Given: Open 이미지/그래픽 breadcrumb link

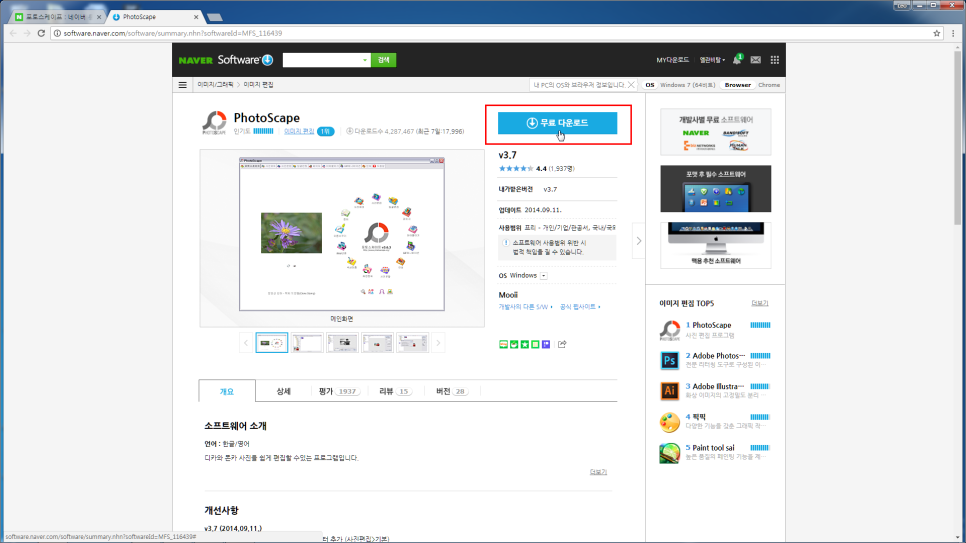Looking at the screenshot, I should [215, 85].
